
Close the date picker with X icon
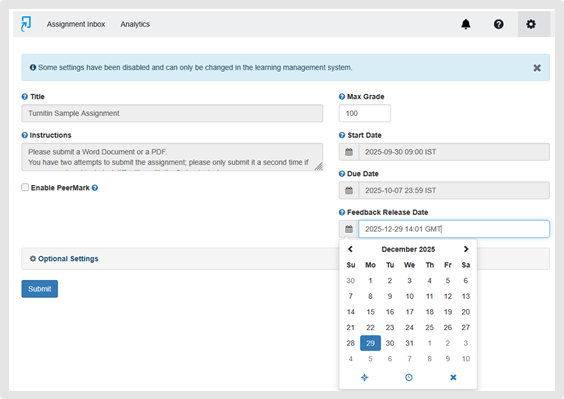coord(453,377)
